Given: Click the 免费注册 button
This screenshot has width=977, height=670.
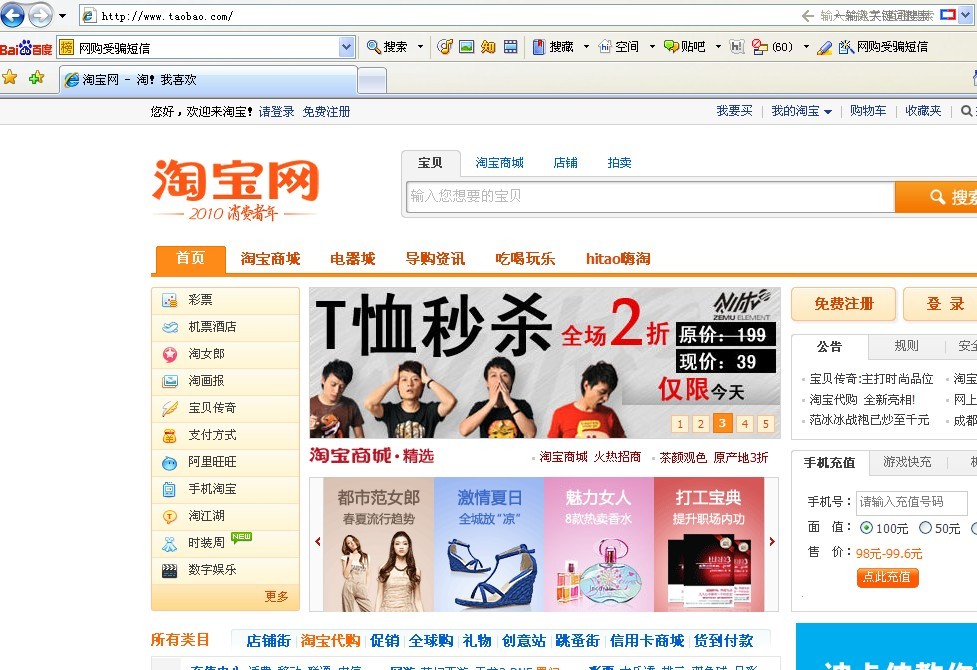Looking at the screenshot, I should click(843, 304).
